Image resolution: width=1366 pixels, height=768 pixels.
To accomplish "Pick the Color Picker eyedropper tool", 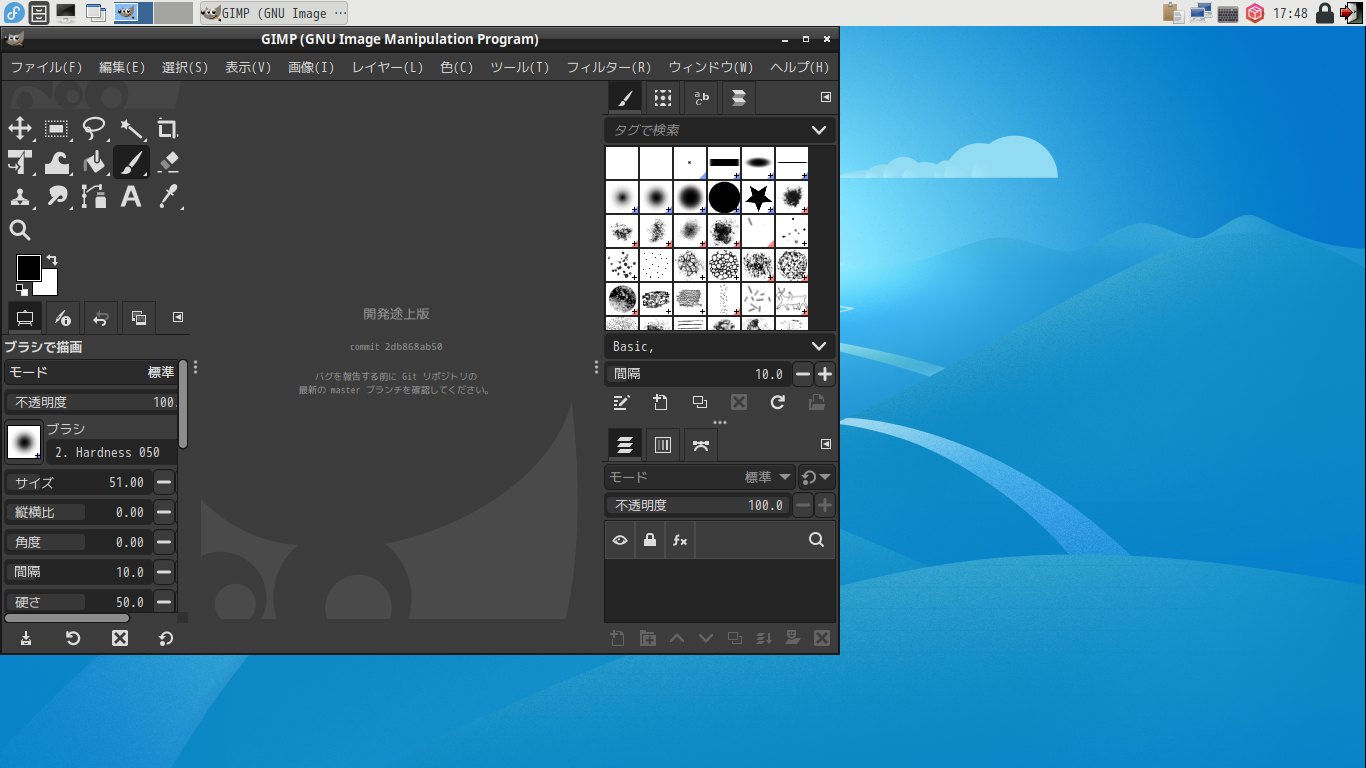I will click(x=168, y=196).
